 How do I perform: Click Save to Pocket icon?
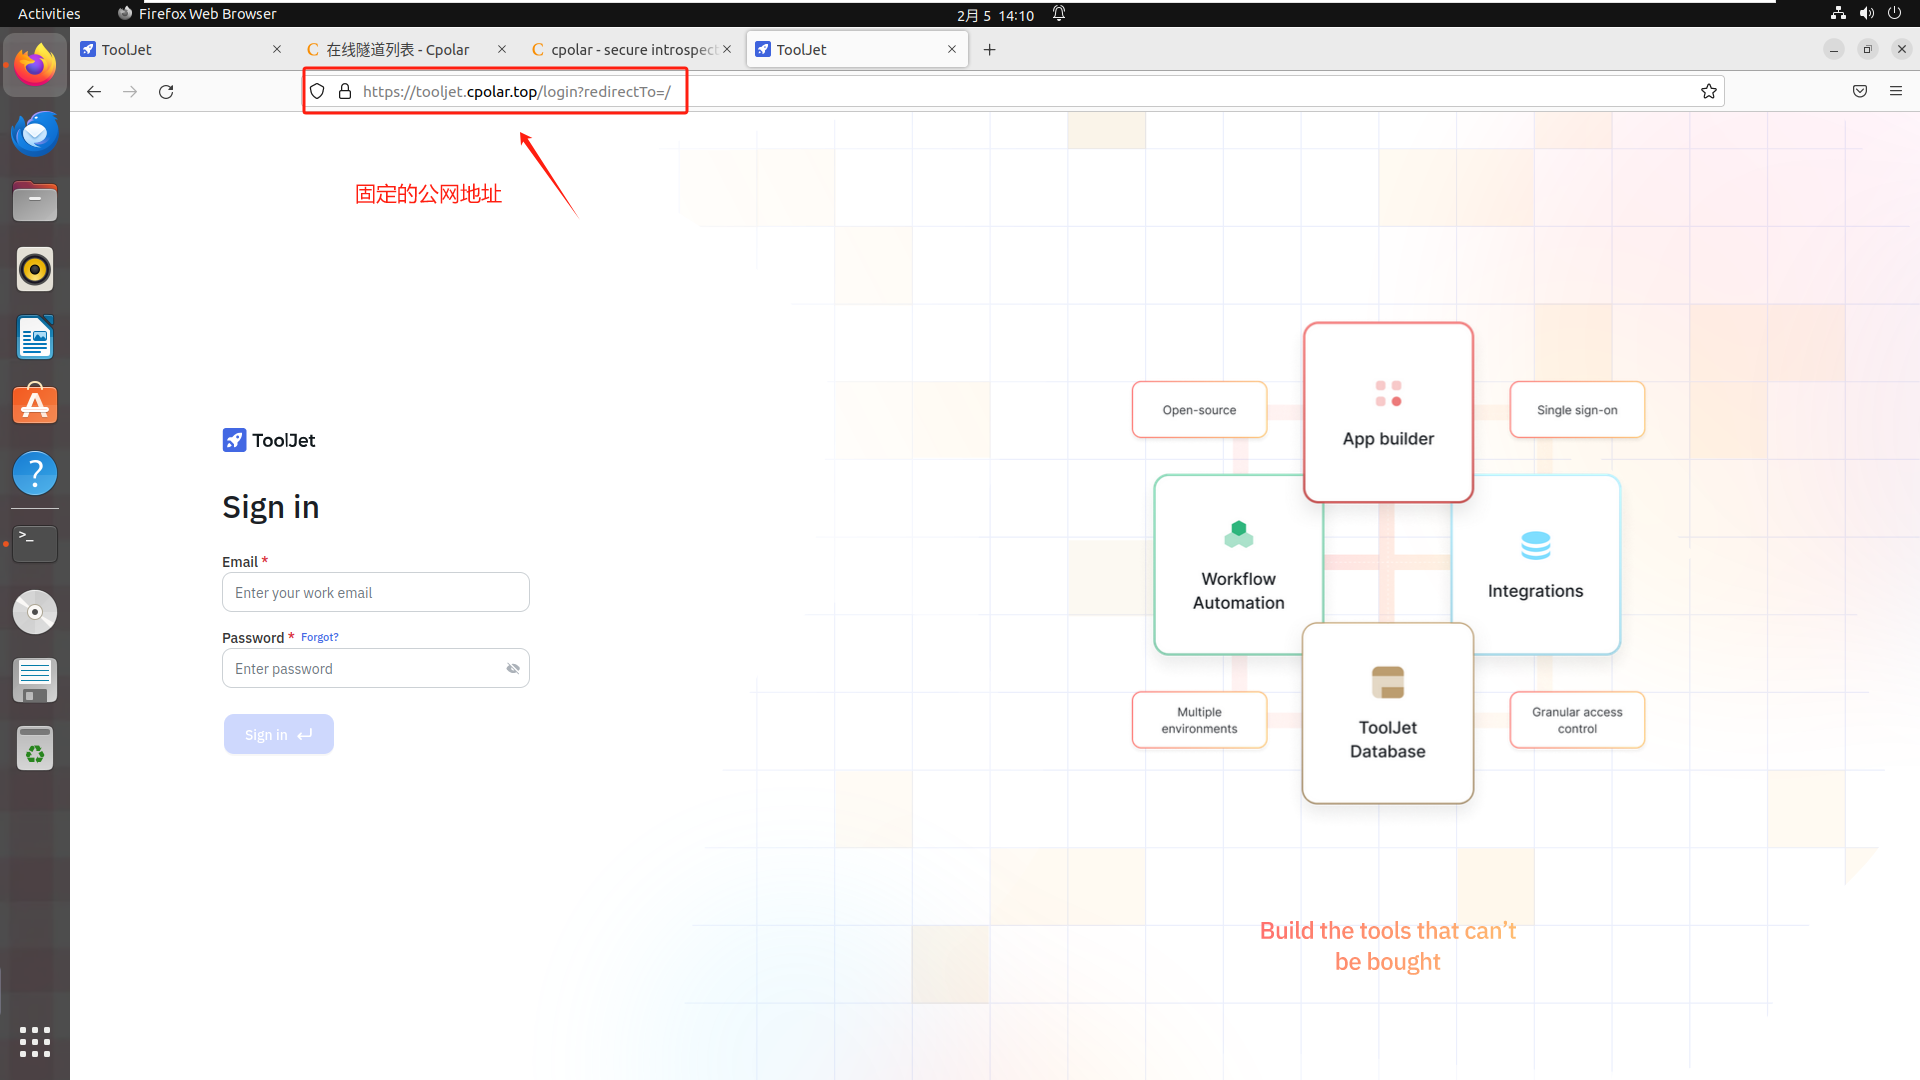pyautogui.click(x=1860, y=91)
